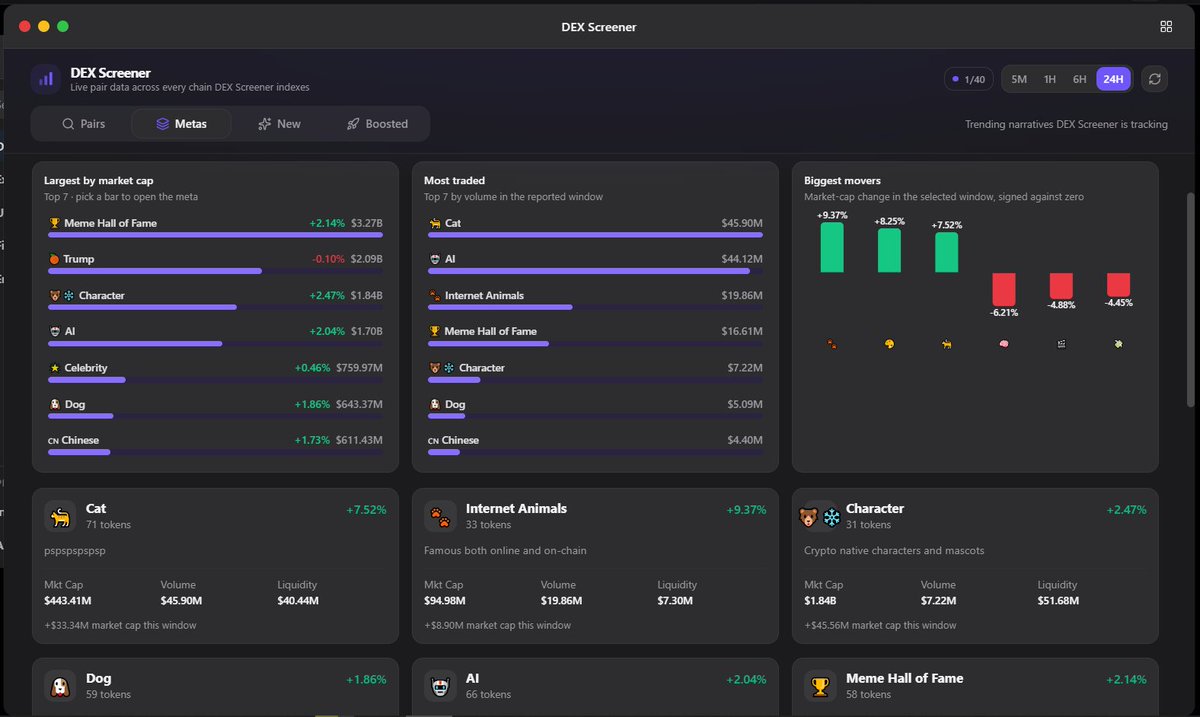Viewport: 1200px width, 717px height.
Task: Click the Cat card emoji icon
Action: [61, 517]
